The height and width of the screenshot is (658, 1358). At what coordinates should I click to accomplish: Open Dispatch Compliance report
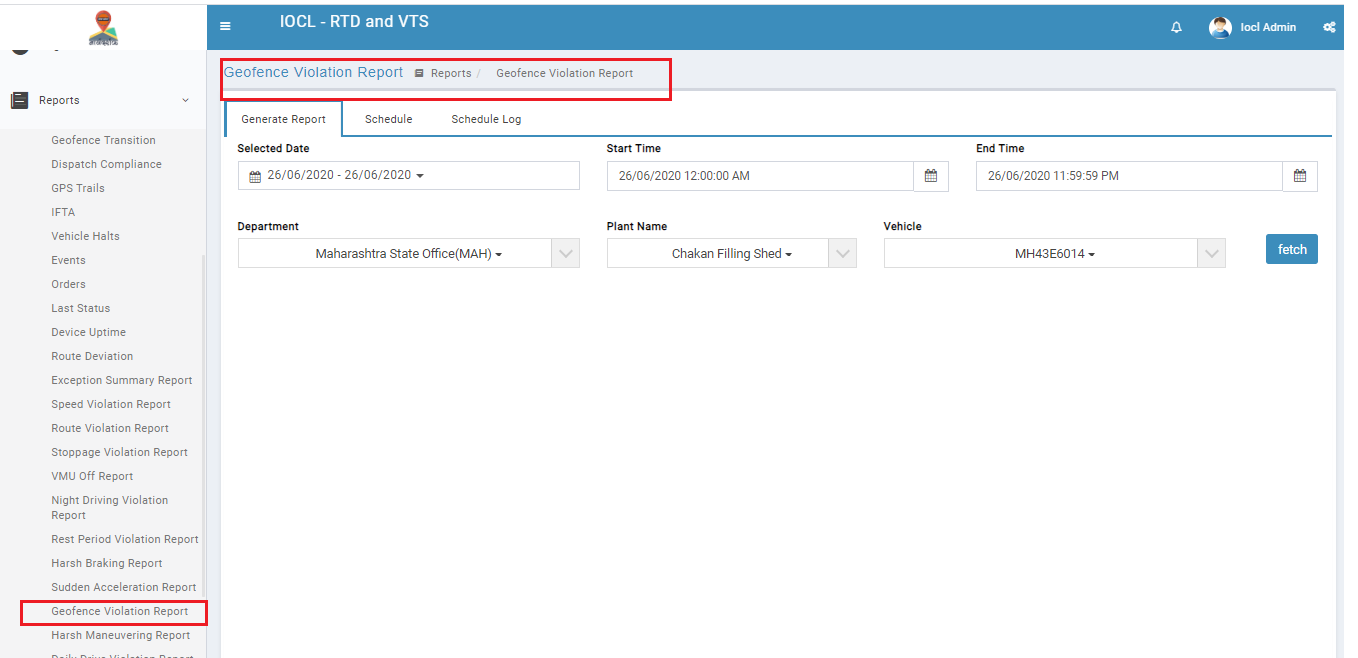[x=106, y=164]
